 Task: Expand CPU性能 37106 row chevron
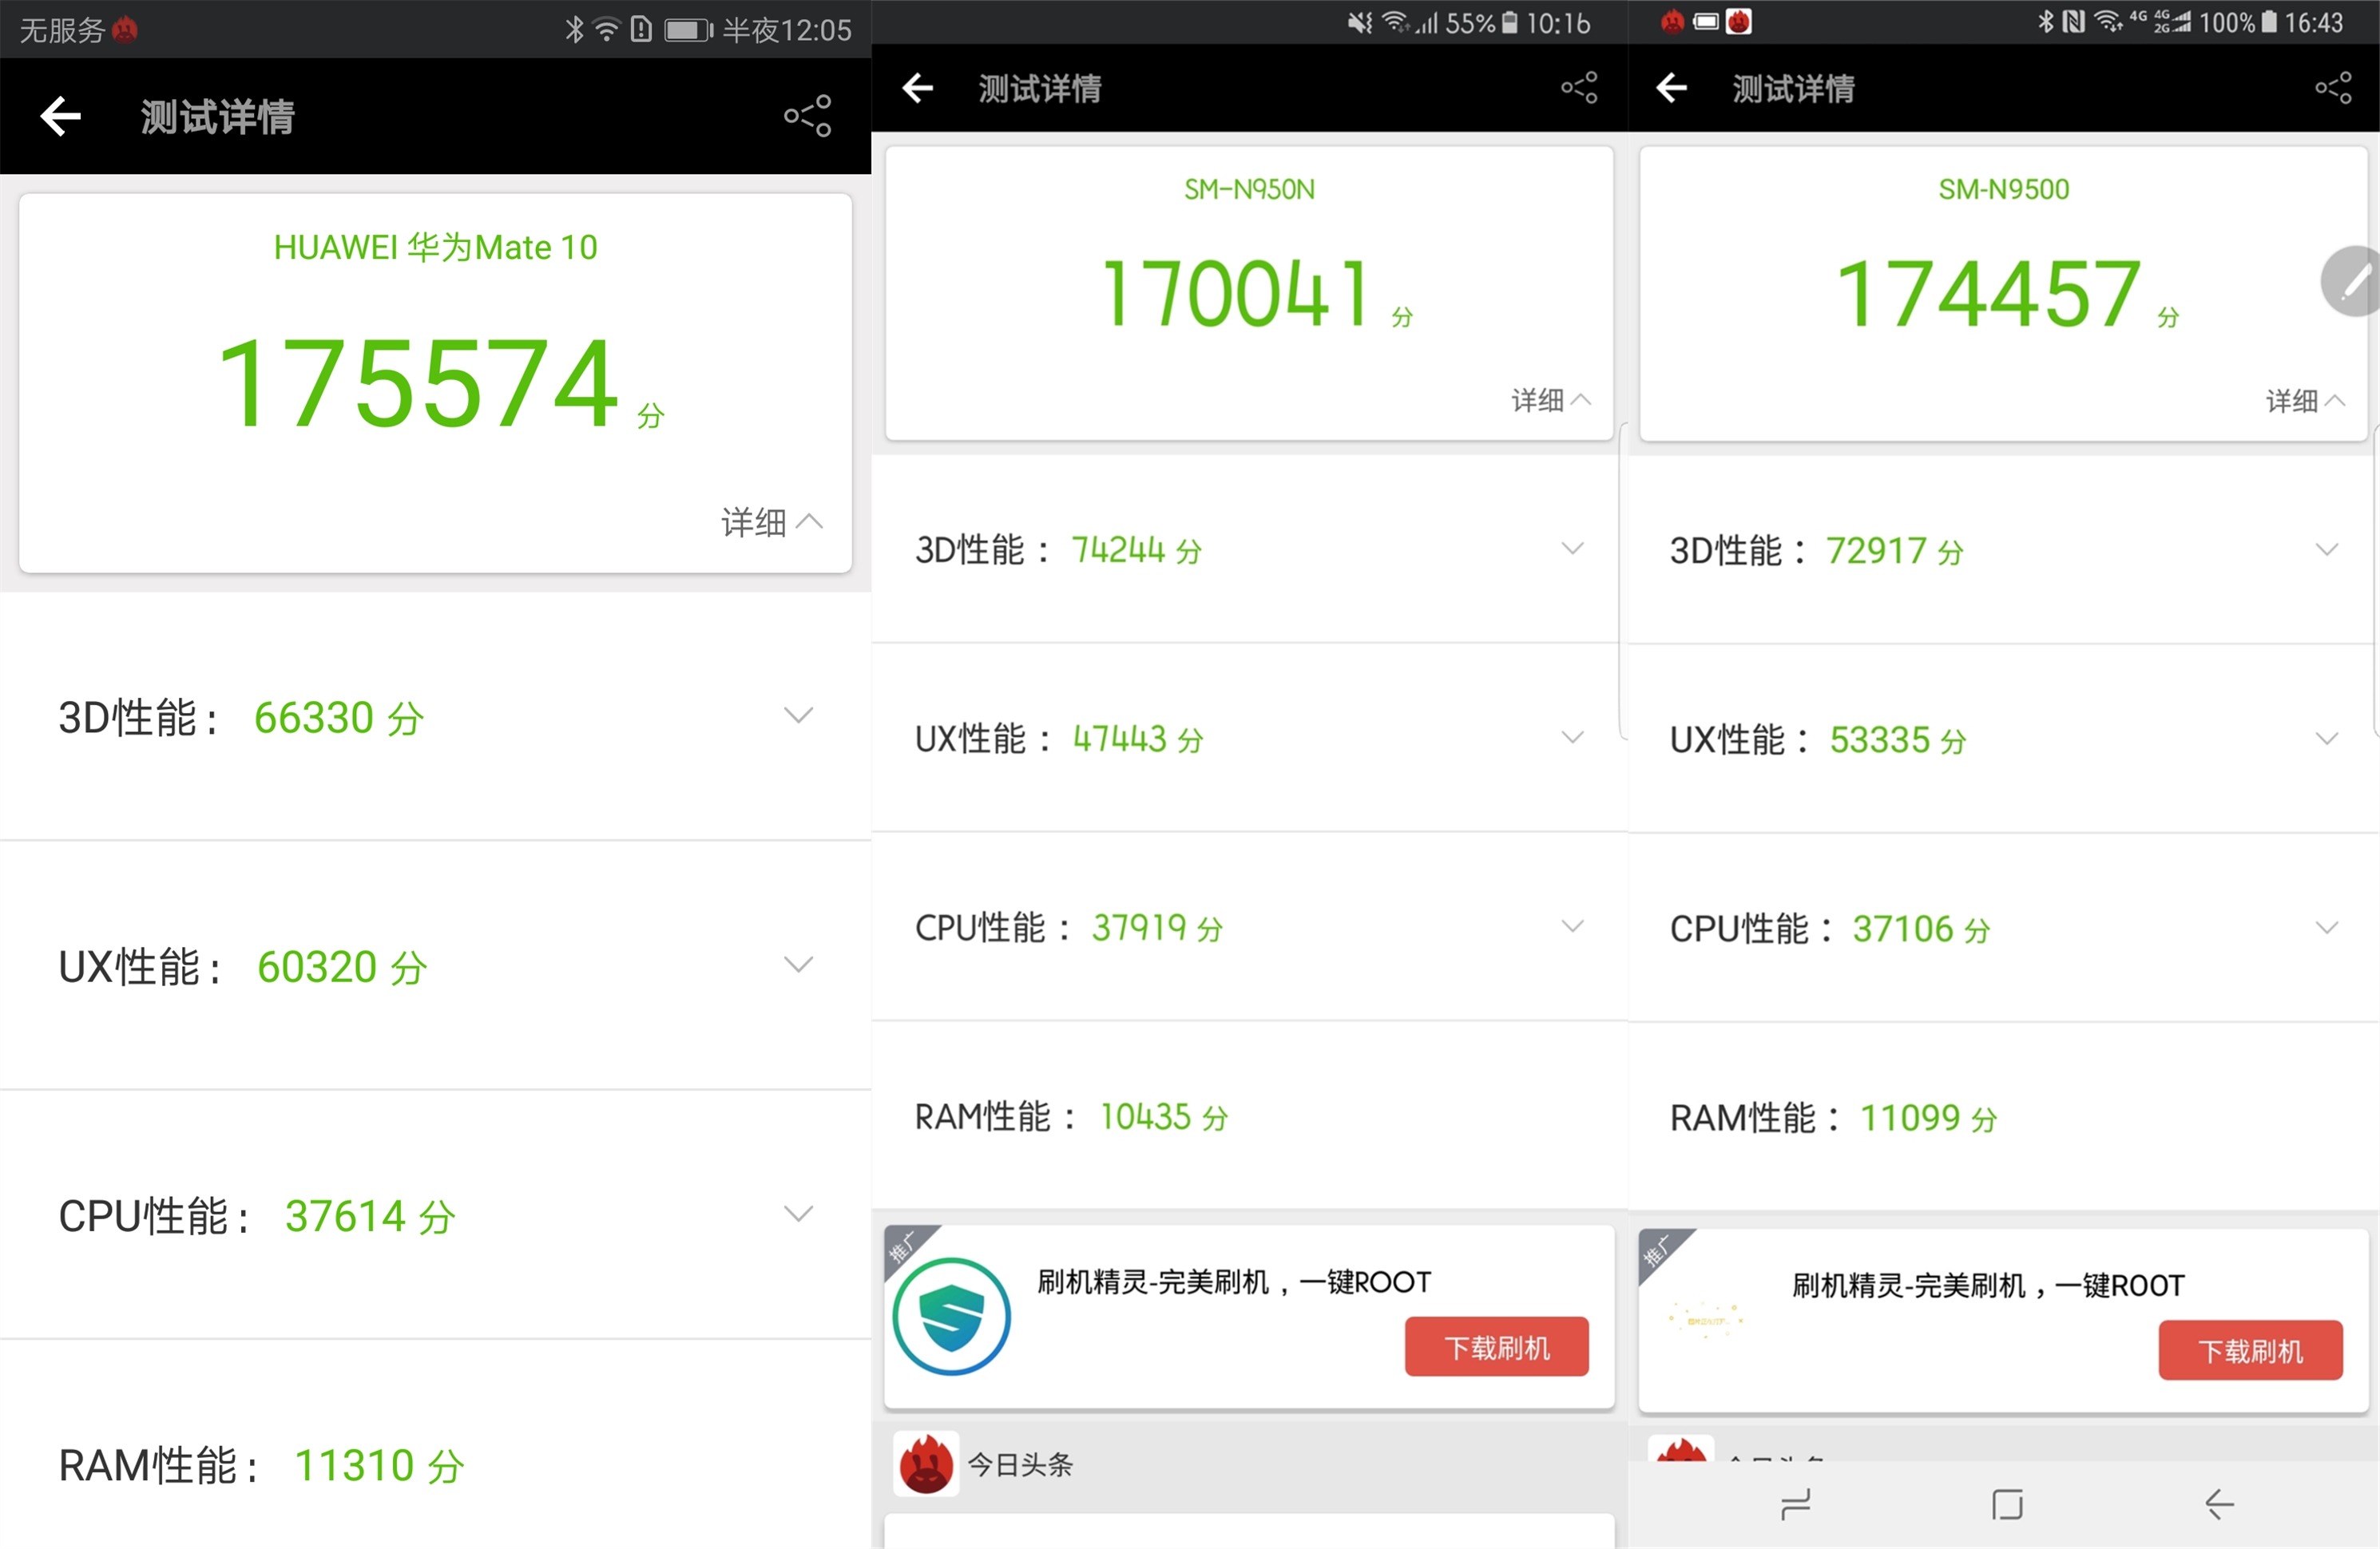point(2327,927)
